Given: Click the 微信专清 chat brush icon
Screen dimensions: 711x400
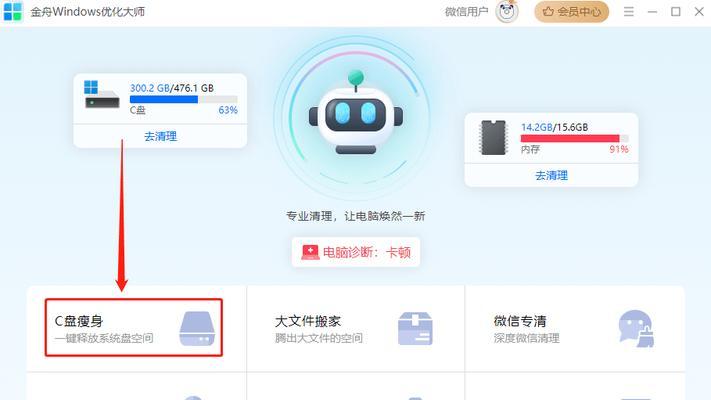Looking at the screenshot, I should click(636, 328).
